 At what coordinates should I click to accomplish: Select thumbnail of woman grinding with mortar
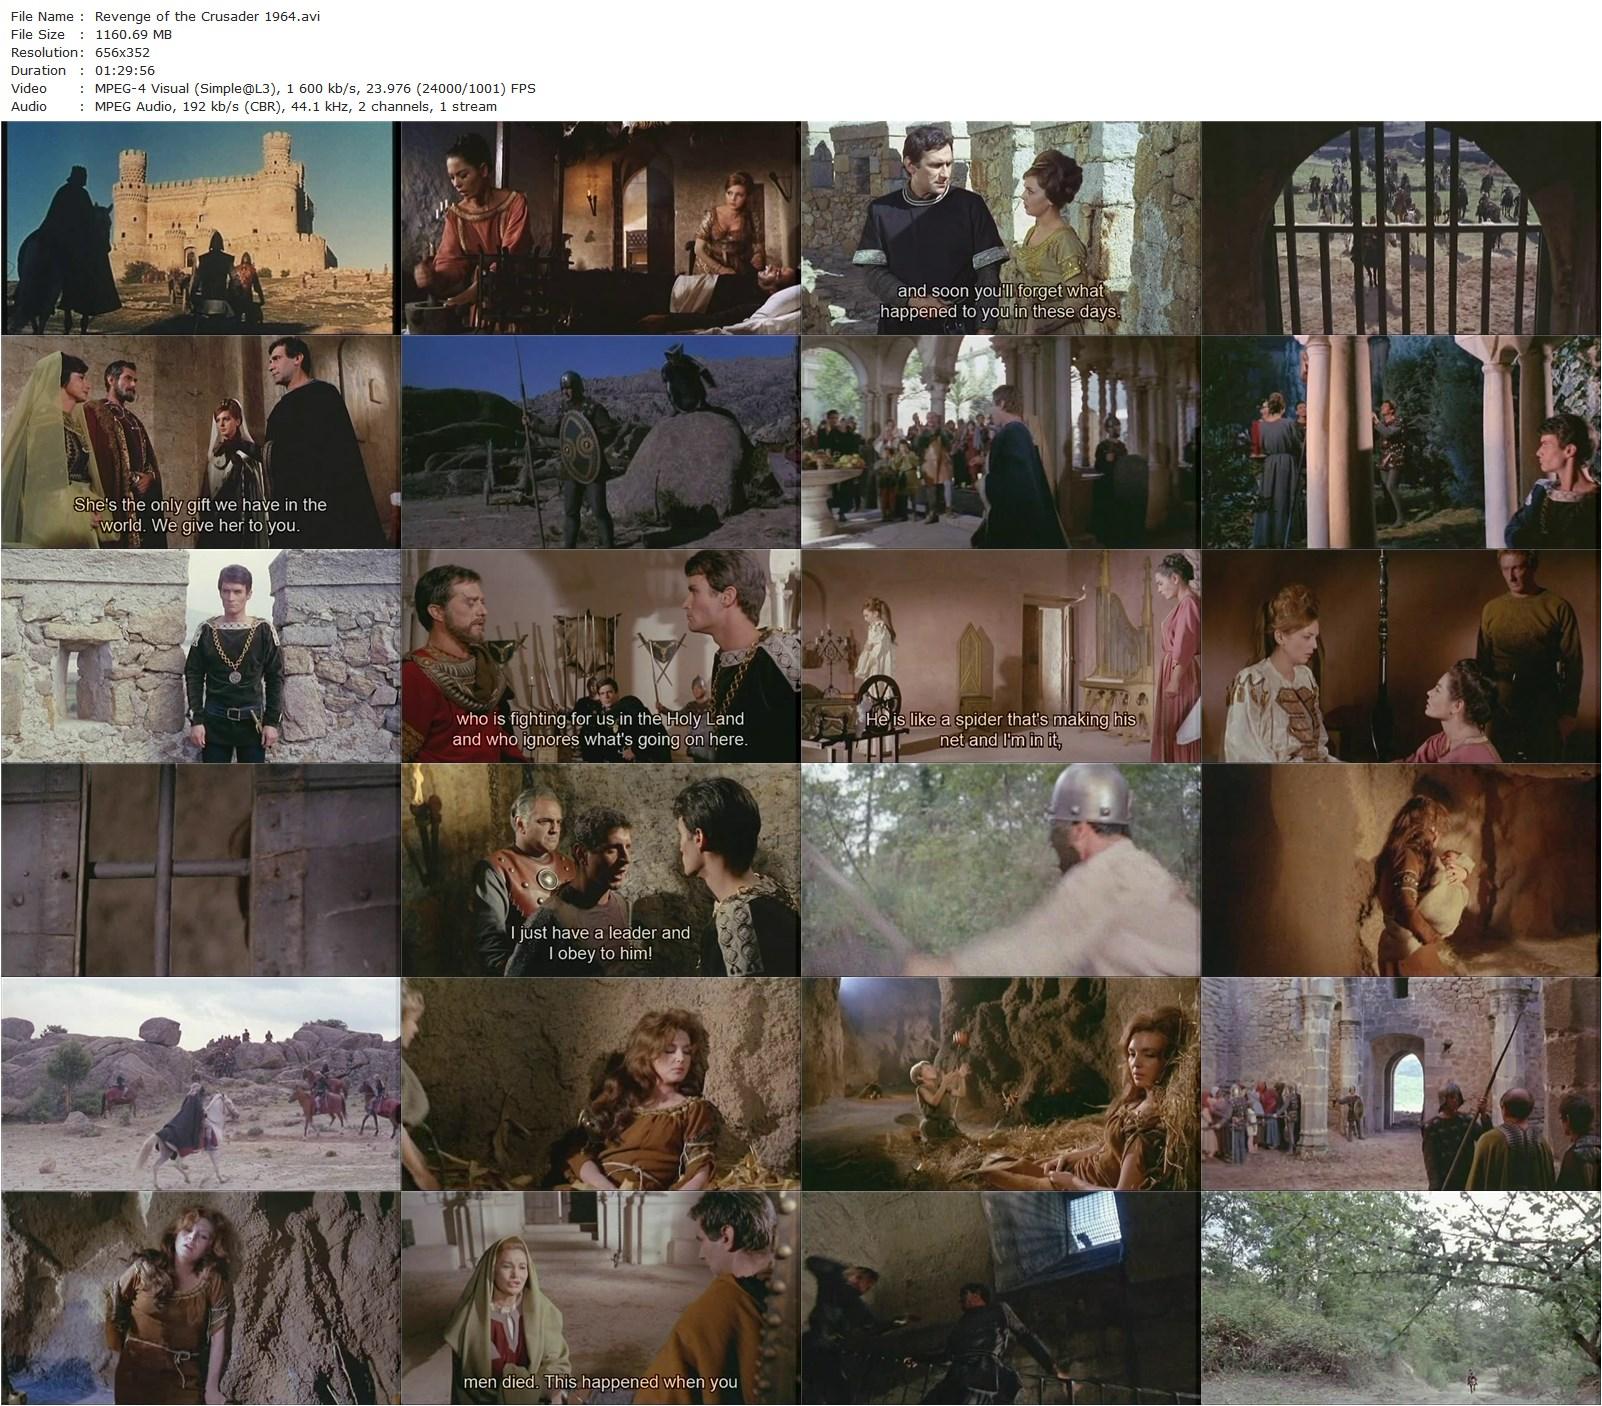600,228
